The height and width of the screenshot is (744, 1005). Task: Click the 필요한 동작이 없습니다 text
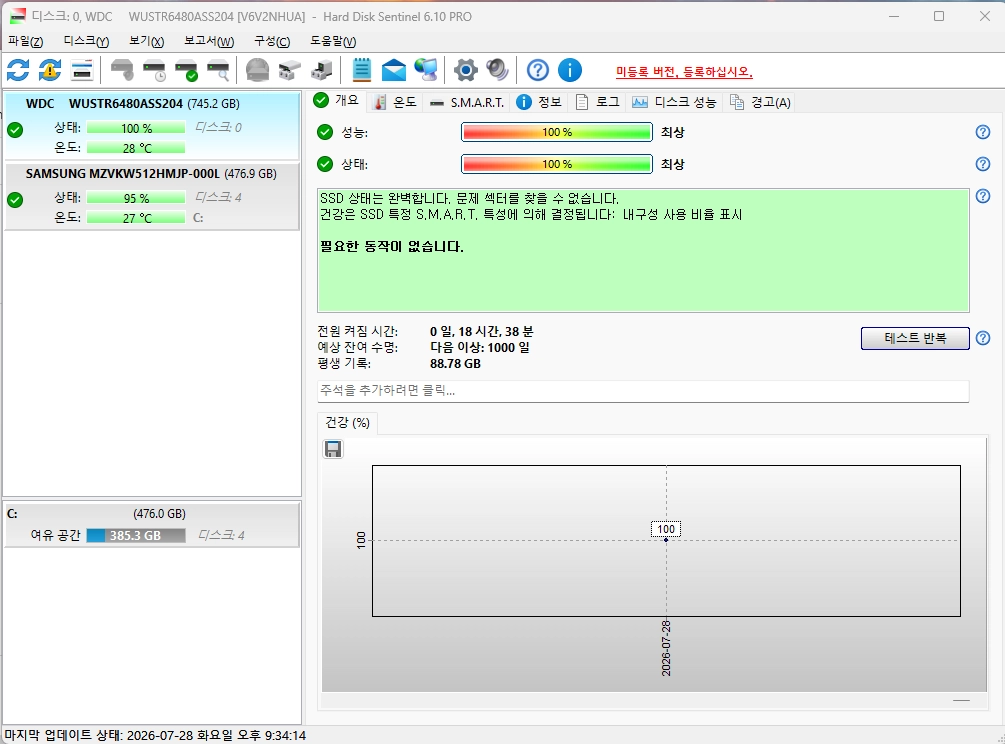click(x=391, y=247)
